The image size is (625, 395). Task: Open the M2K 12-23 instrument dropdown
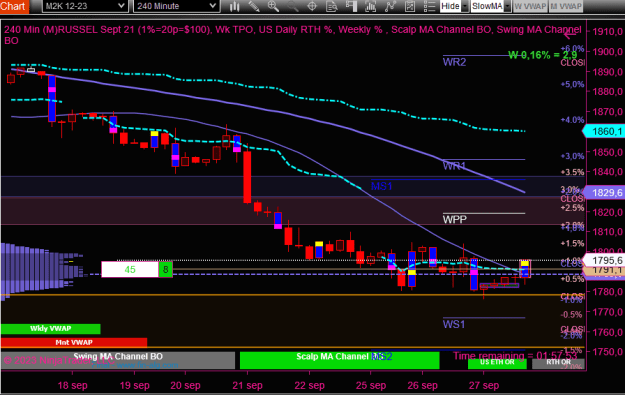[85, 6]
